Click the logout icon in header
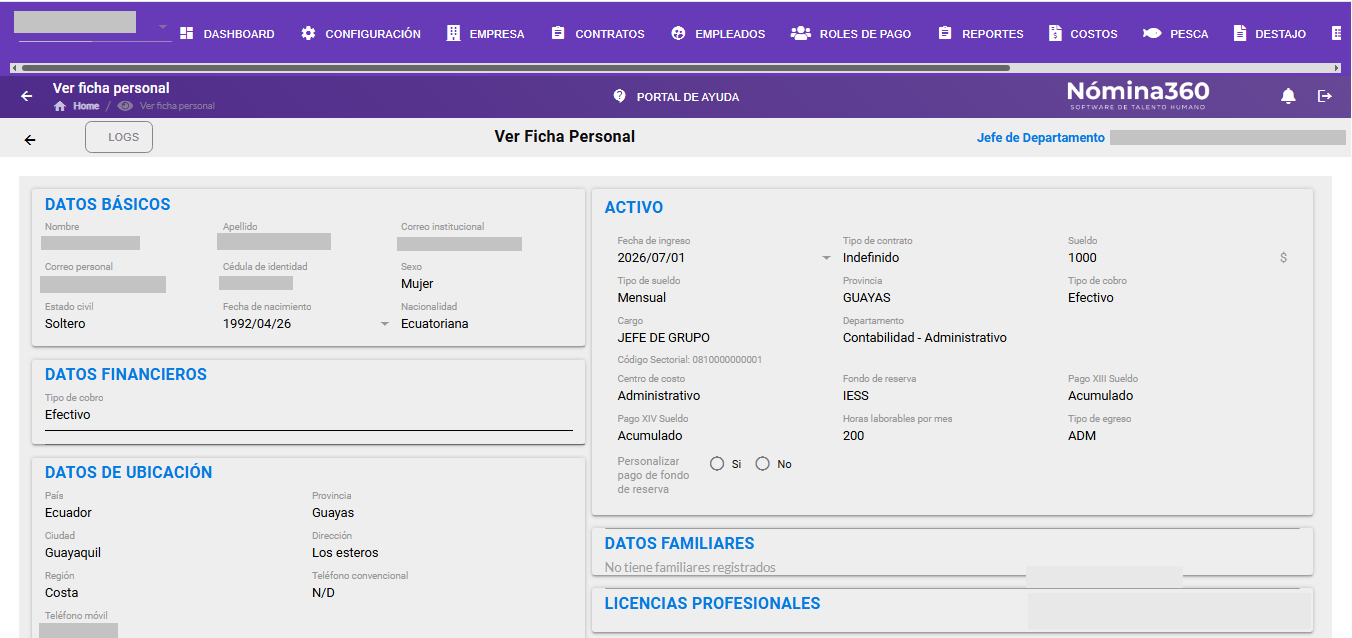 click(1325, 96)
